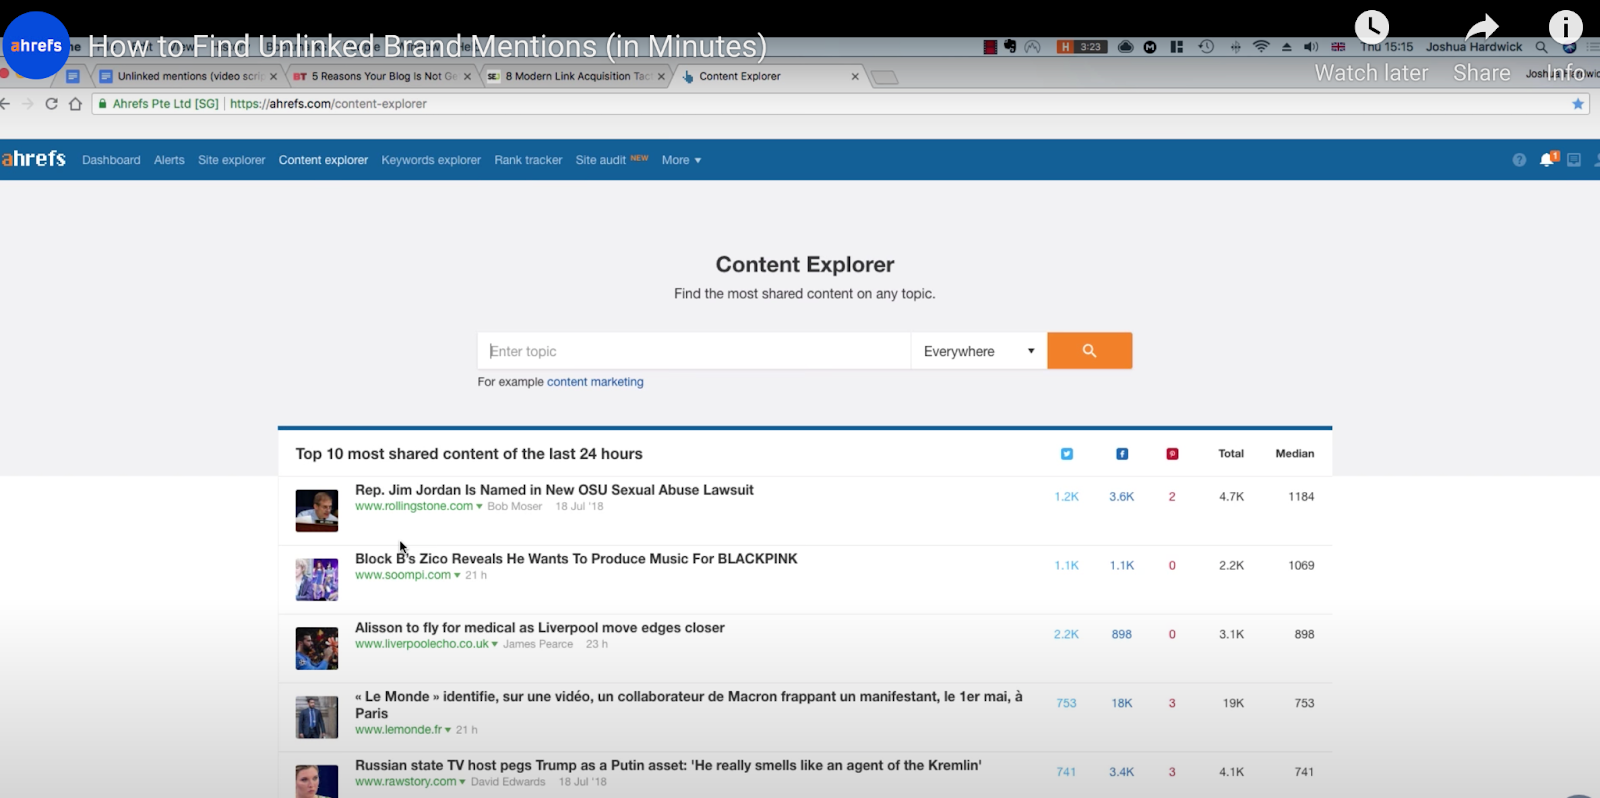Open Spotlight search magnifier in menu bar
The width and height of the screenshot is (1600, 798).
(x=1541, y=47)
